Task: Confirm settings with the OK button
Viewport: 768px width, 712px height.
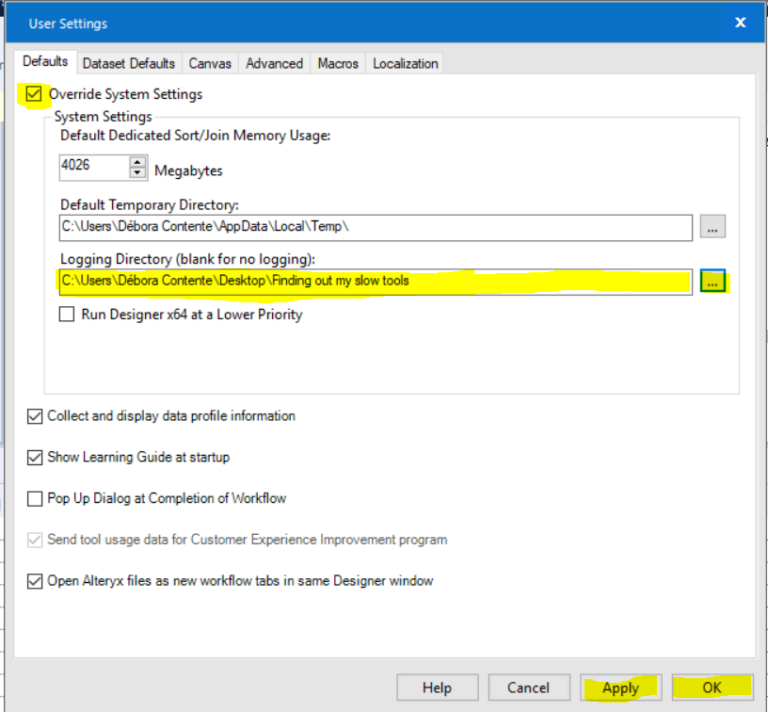Action: point(711,688)
